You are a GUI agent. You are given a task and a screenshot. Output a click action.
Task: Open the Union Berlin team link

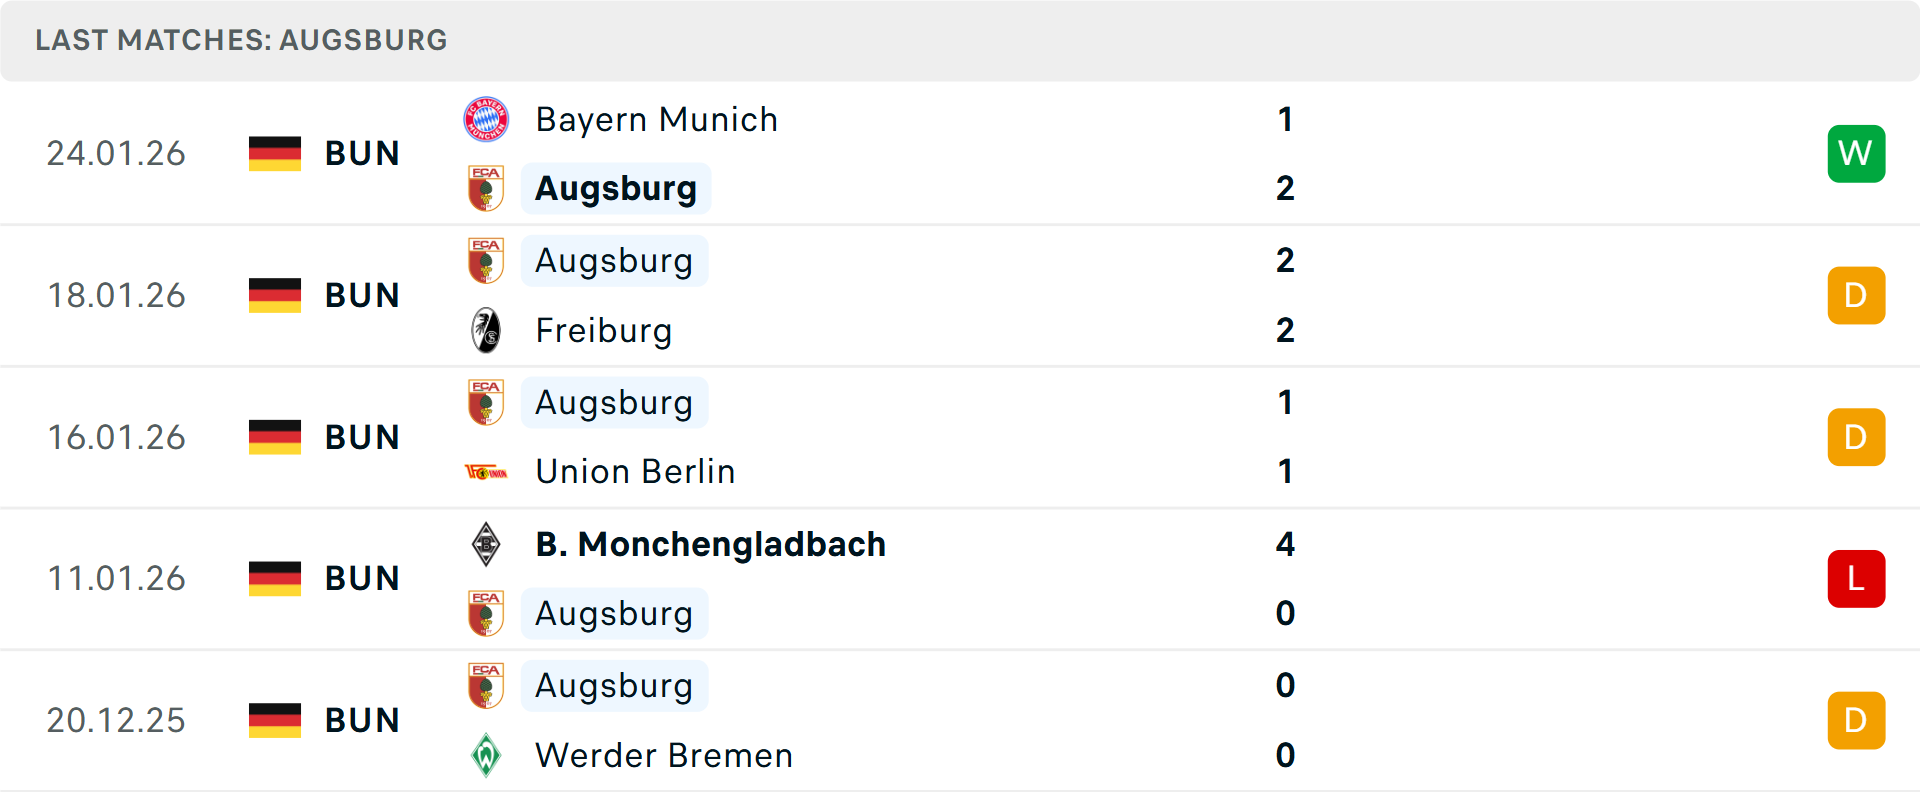tap(635, 471)
